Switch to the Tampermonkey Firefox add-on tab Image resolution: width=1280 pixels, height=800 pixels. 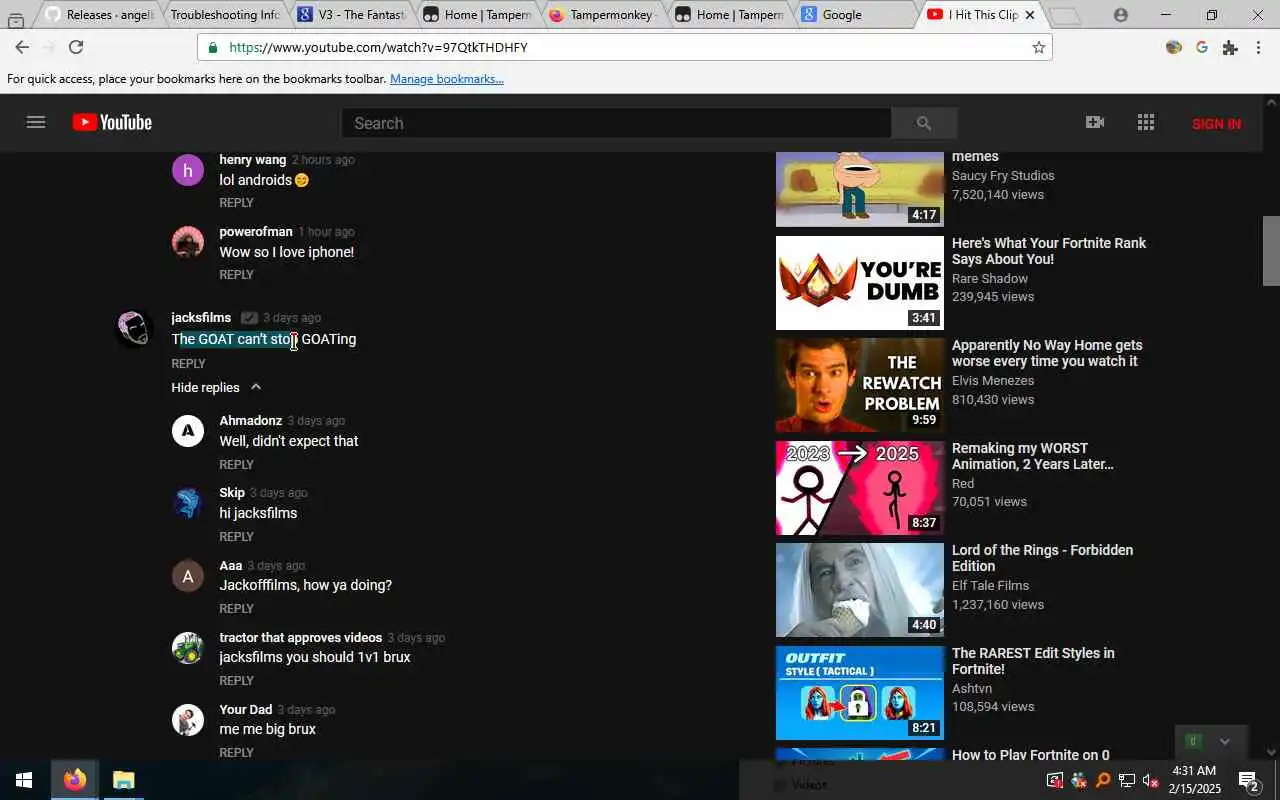604,15
